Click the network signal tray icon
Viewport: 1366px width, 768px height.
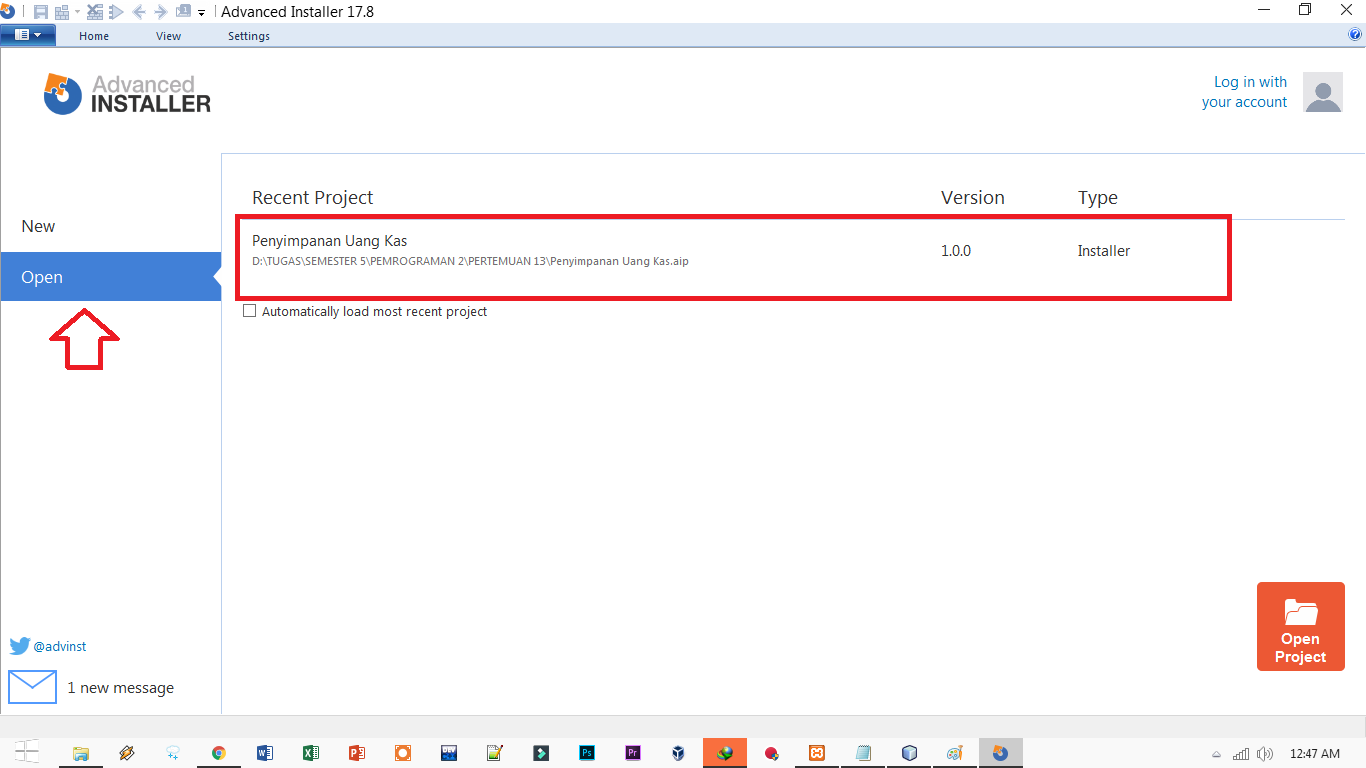tap(1241, 754)
